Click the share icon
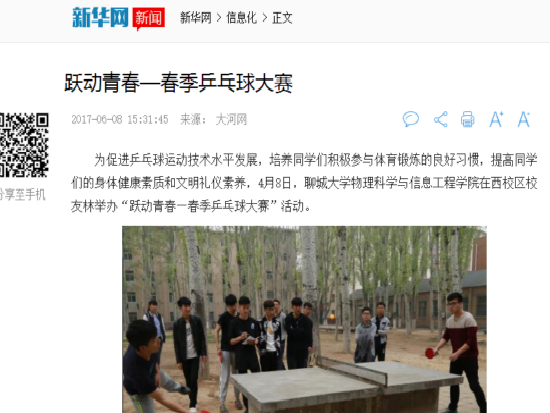This screenshot has height=413, width=550. (x=441, y=119)
